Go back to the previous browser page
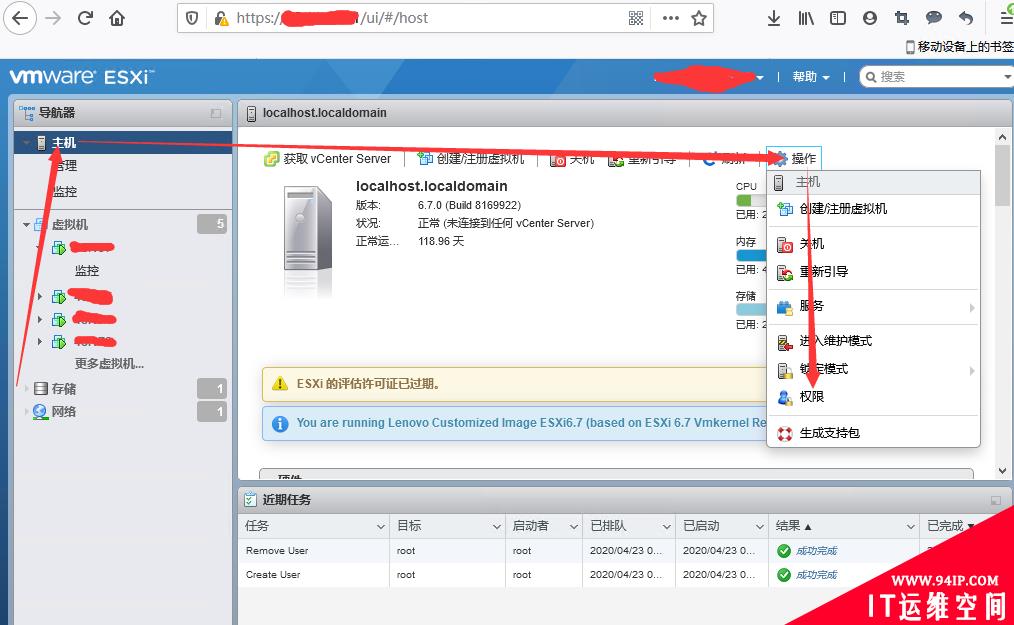1014x625 pixels. tap(20, 18)
